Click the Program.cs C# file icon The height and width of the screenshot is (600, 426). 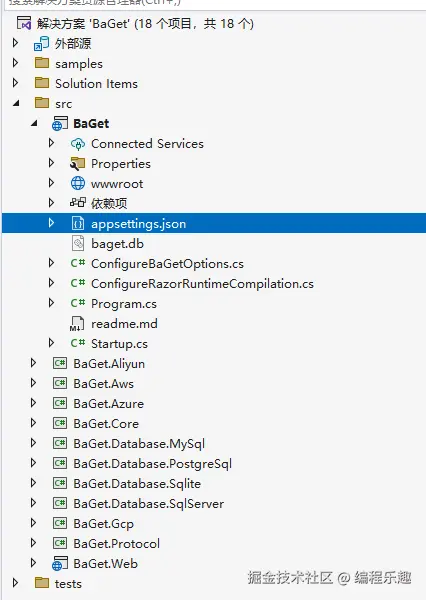pos(78,303)
